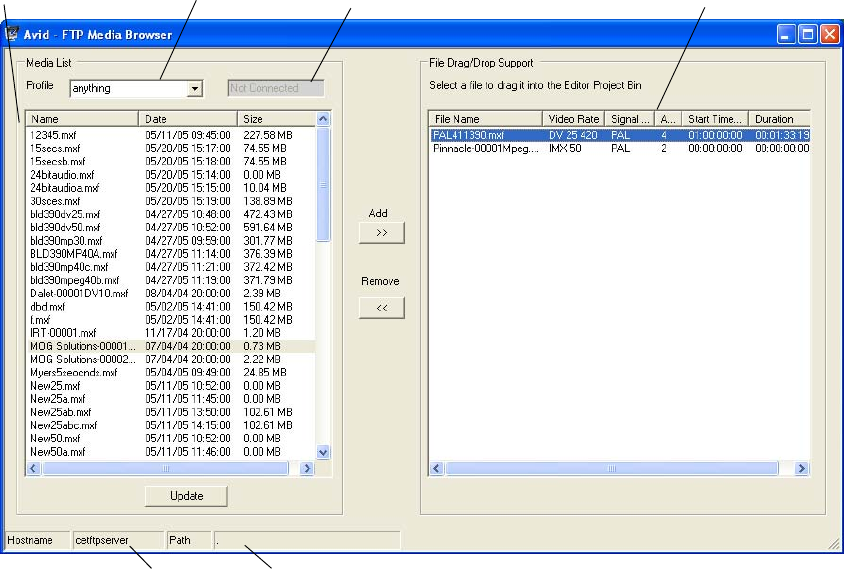The height and width of the screenshot is (569, 844).
Task: Select New50a.mxf file row
Action: click(x=171, y=452)
